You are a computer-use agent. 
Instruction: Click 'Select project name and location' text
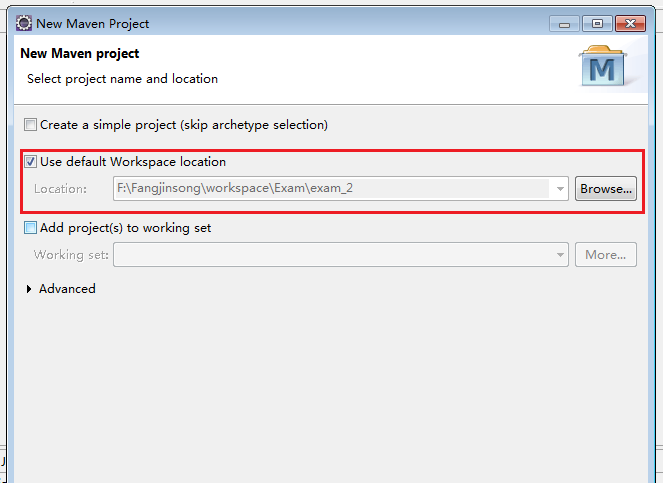point(122,78)
